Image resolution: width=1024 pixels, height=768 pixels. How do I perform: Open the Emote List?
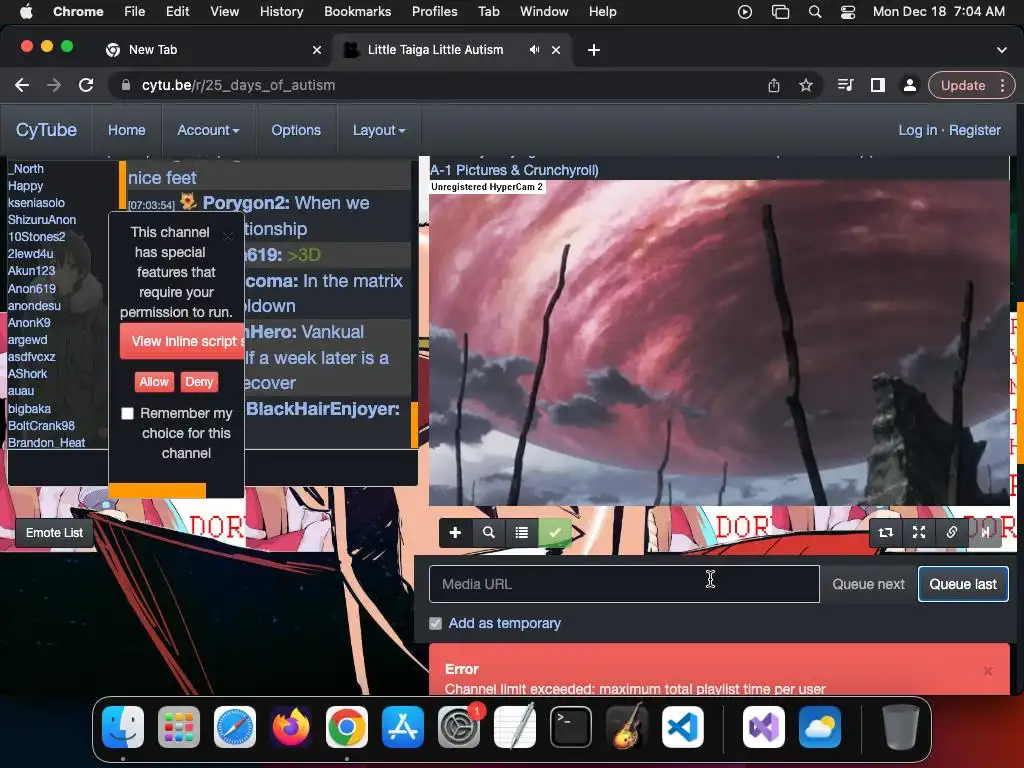(54, 533)
